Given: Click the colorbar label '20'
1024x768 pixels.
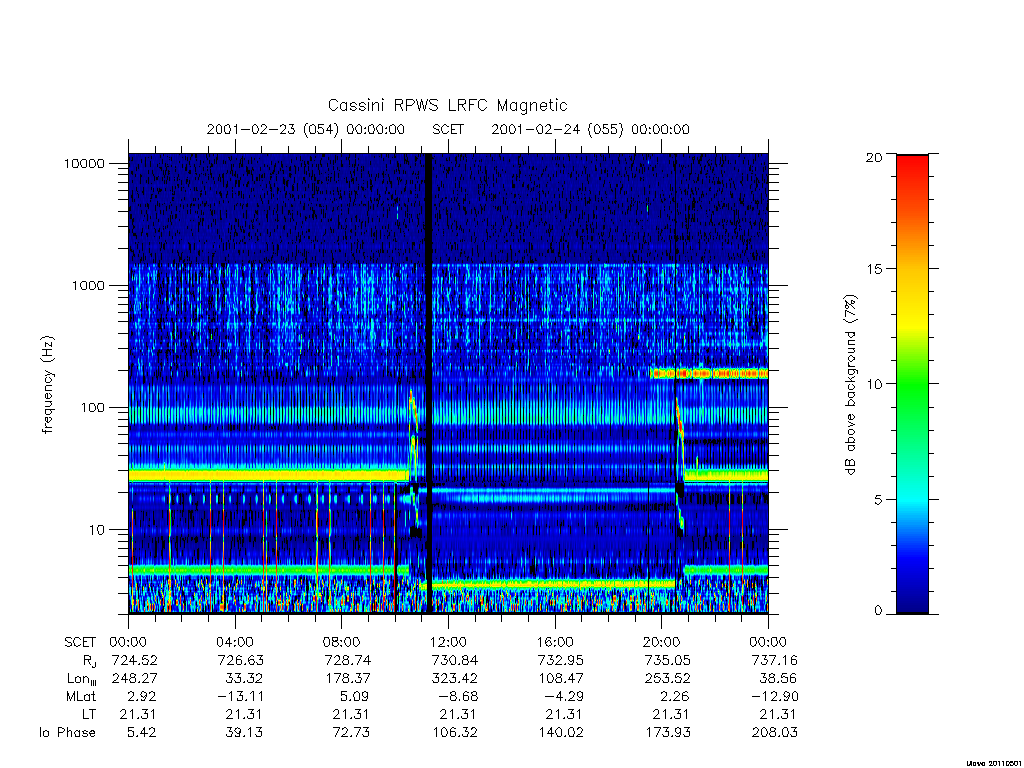Looking at the screenshot, I should click(x=874, y=157).
